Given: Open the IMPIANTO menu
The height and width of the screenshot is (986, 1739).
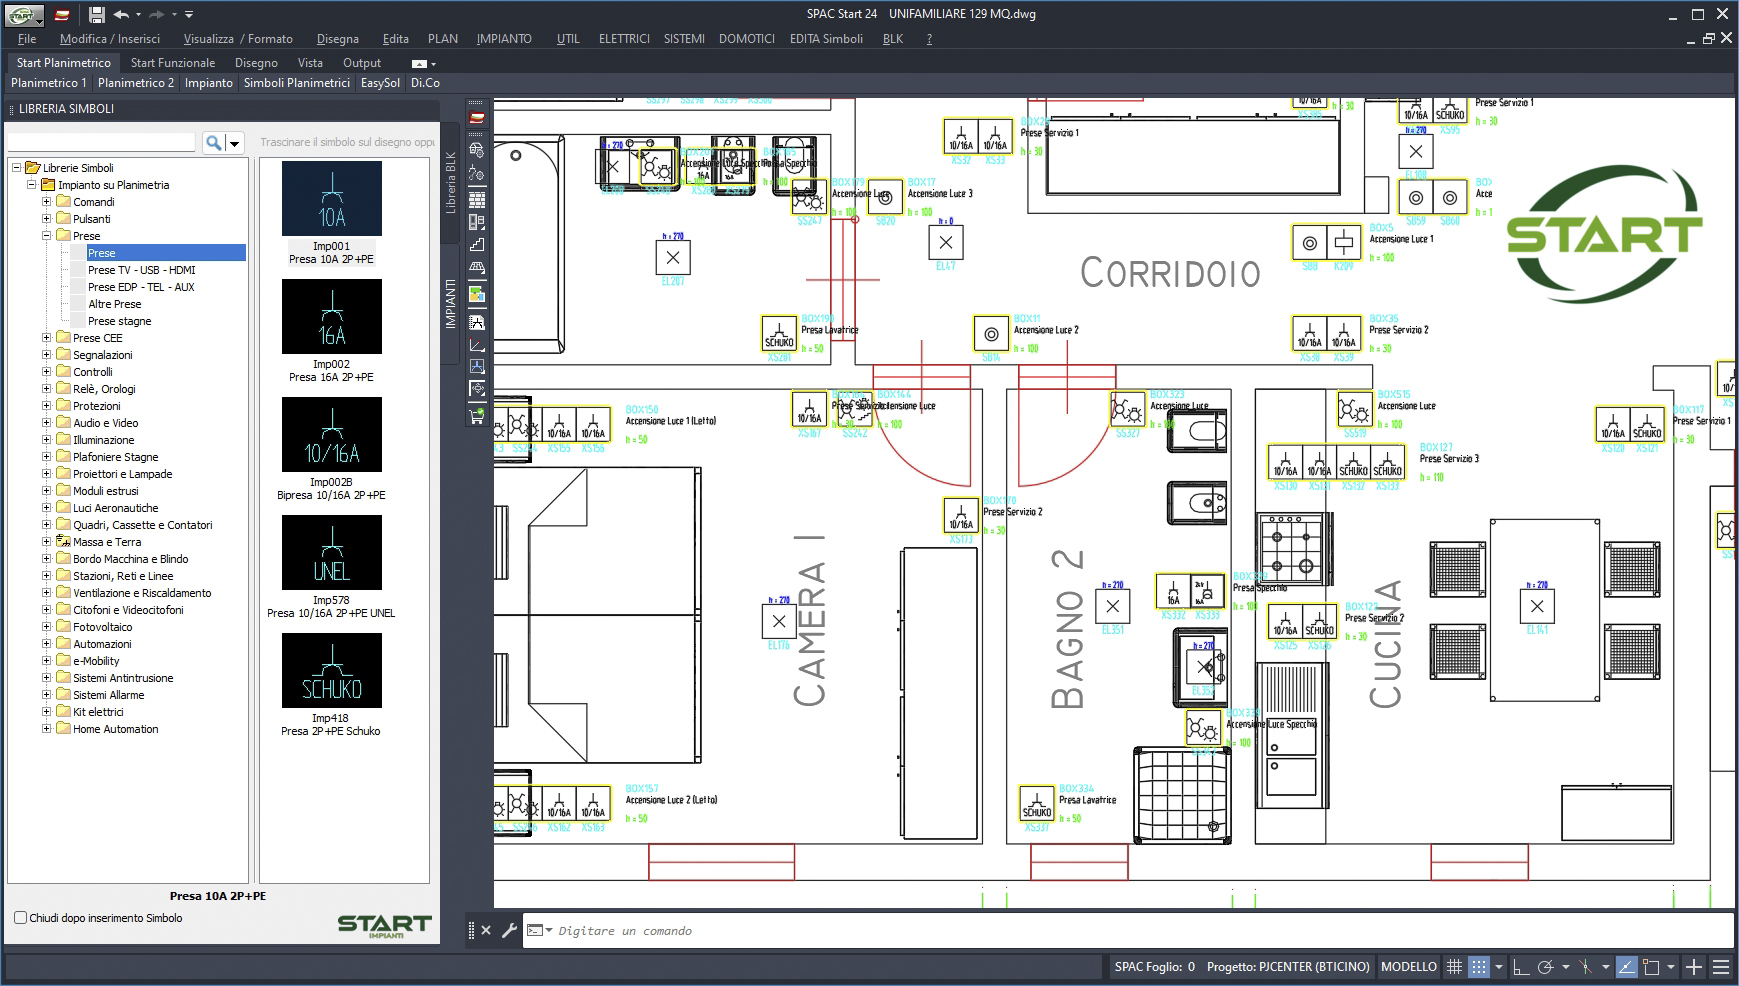Looking at the screenshot, I should [504, 38].
